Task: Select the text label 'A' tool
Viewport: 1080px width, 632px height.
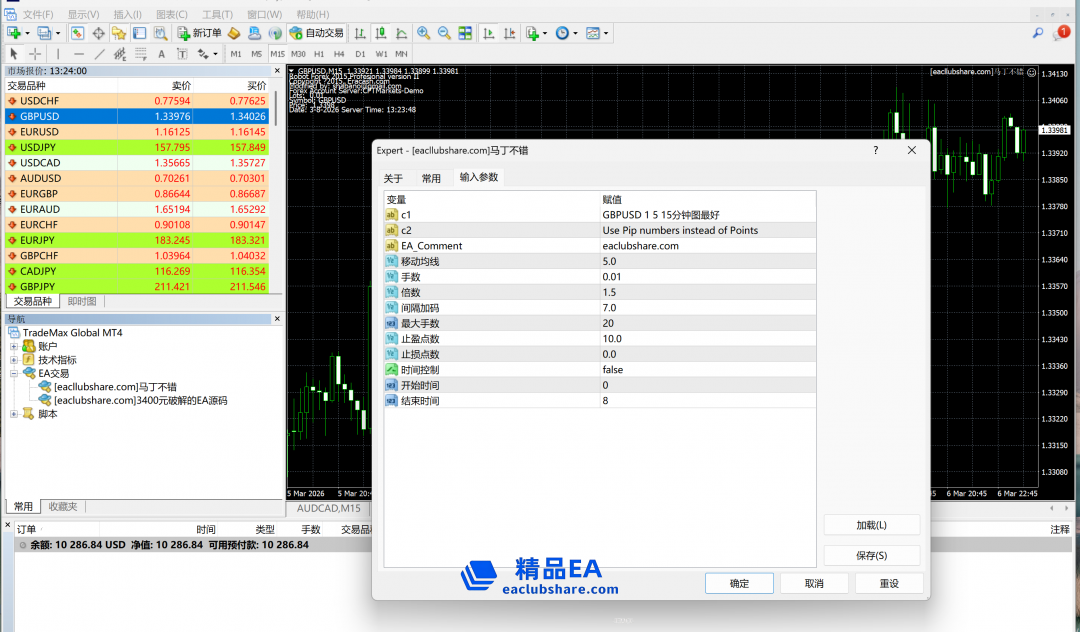Action: point(161,54)
